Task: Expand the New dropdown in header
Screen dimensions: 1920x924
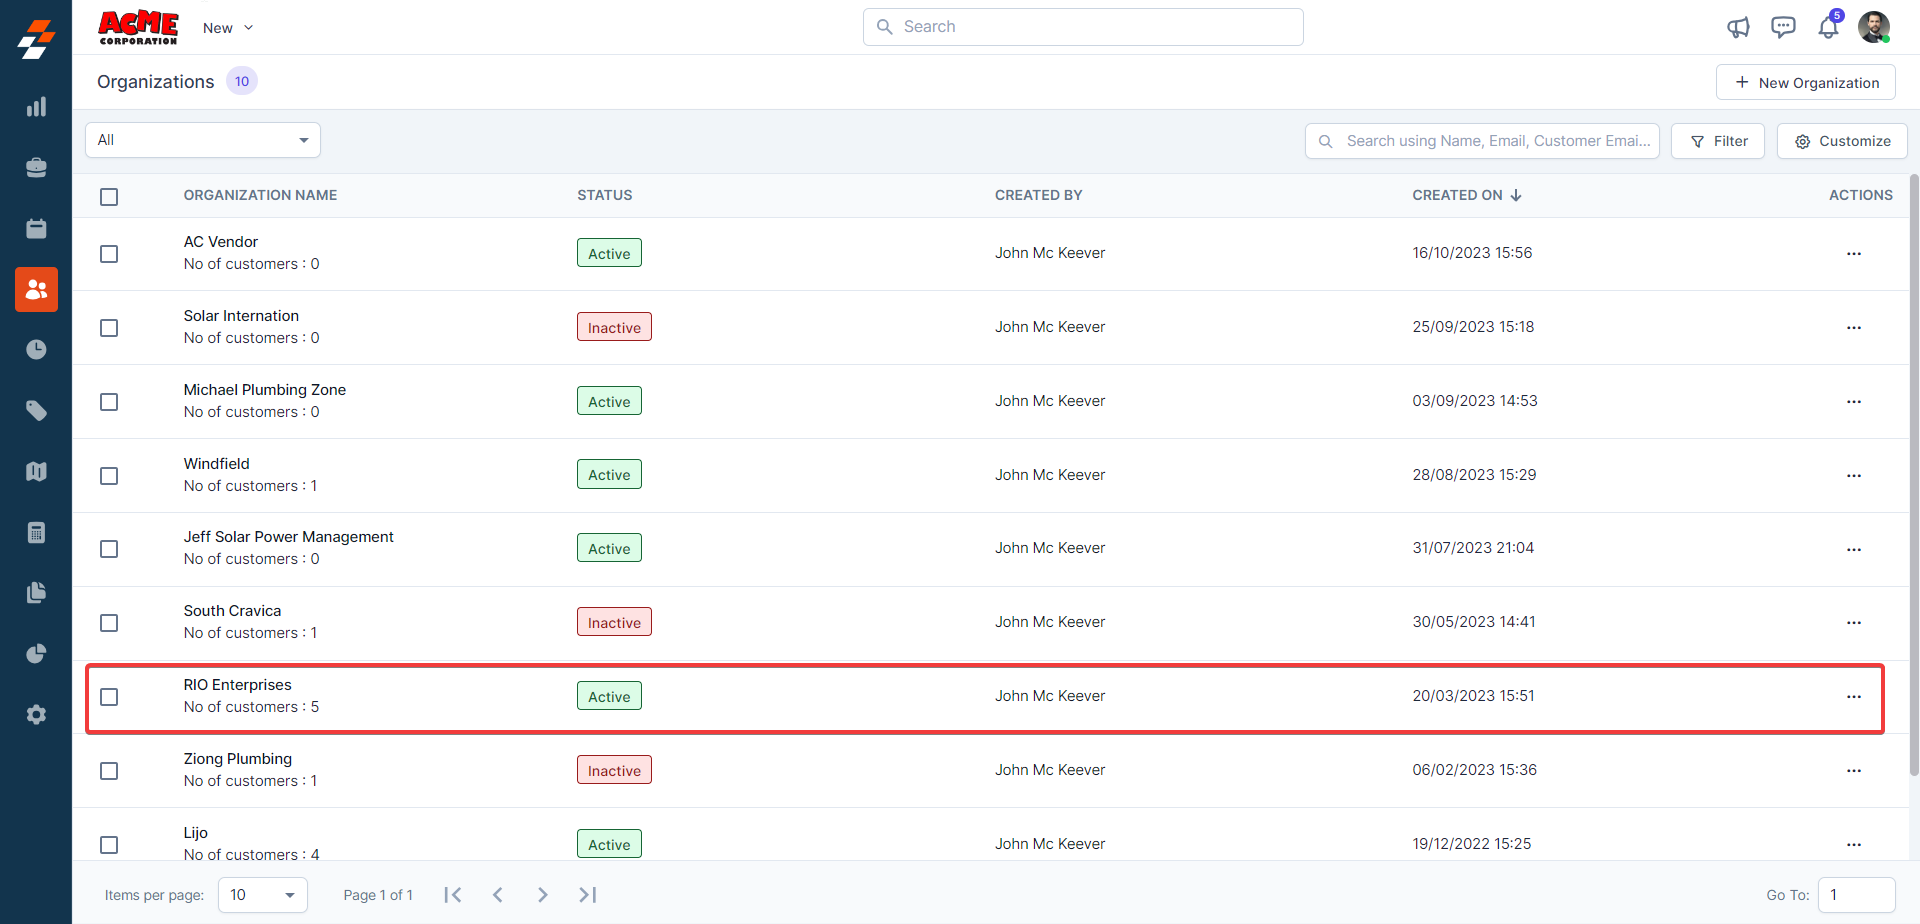Action: pyautogui.click(x=228, y=28)
